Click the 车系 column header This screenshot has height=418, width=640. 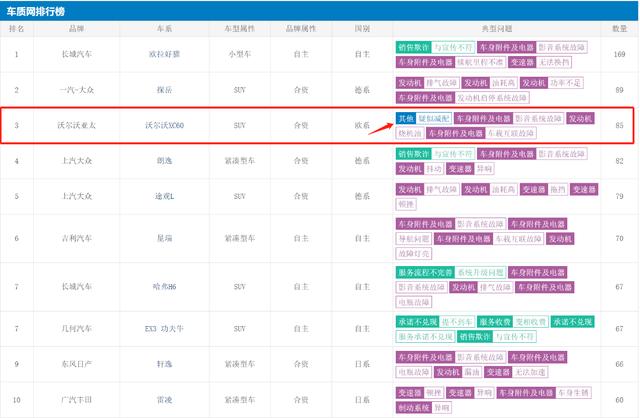[x=164, y=29]
